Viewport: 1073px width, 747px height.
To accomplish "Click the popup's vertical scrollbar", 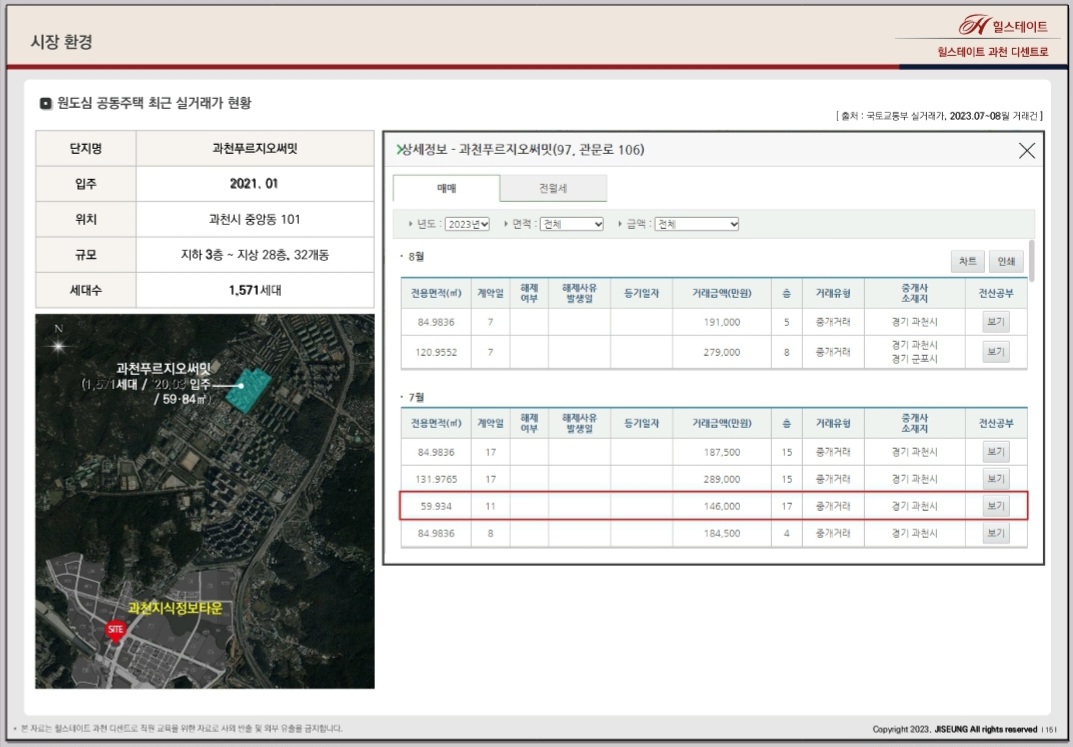I will 1031,261.
